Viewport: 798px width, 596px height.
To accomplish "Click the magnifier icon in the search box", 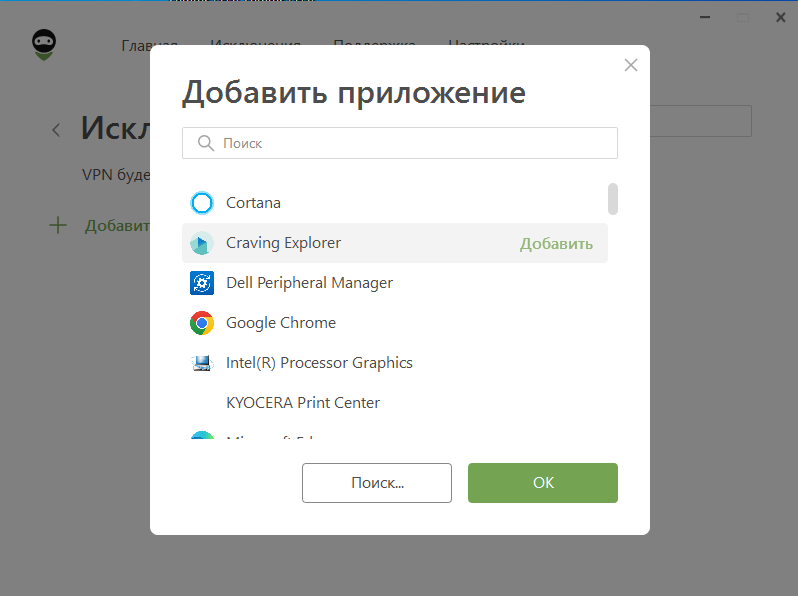I will [206, 143].
